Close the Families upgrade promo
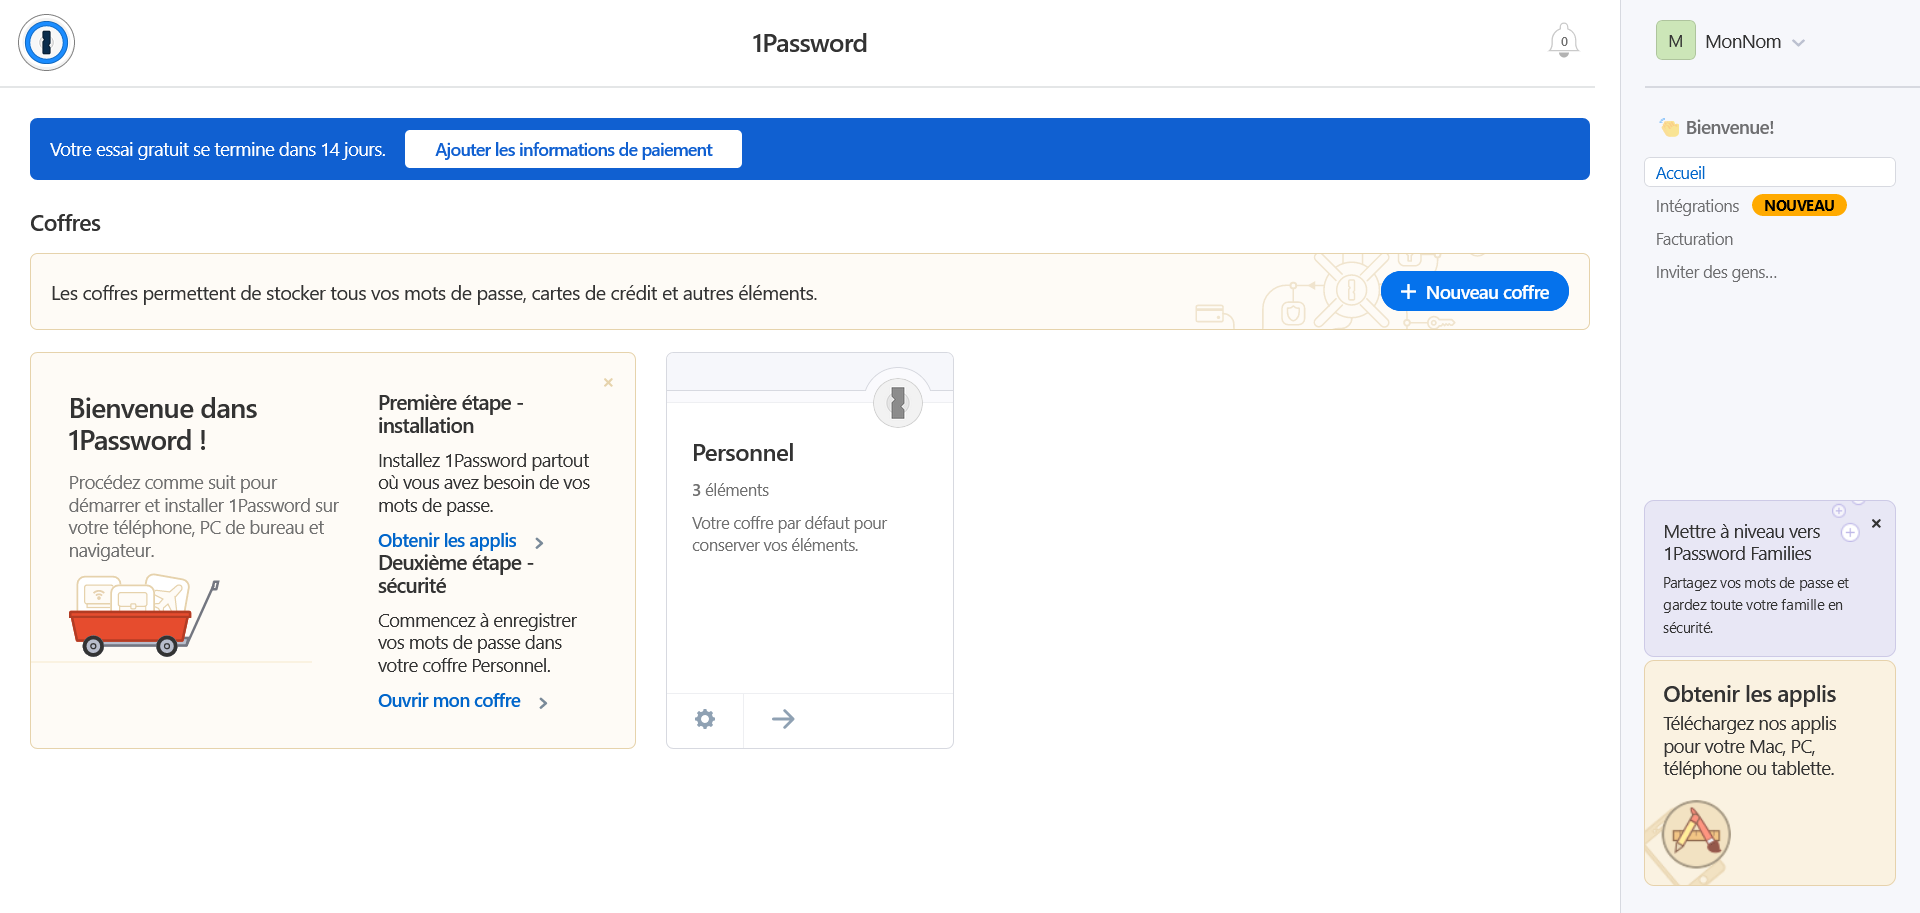The height and width of the screenshot is (913, 1920). point(1876,523)
